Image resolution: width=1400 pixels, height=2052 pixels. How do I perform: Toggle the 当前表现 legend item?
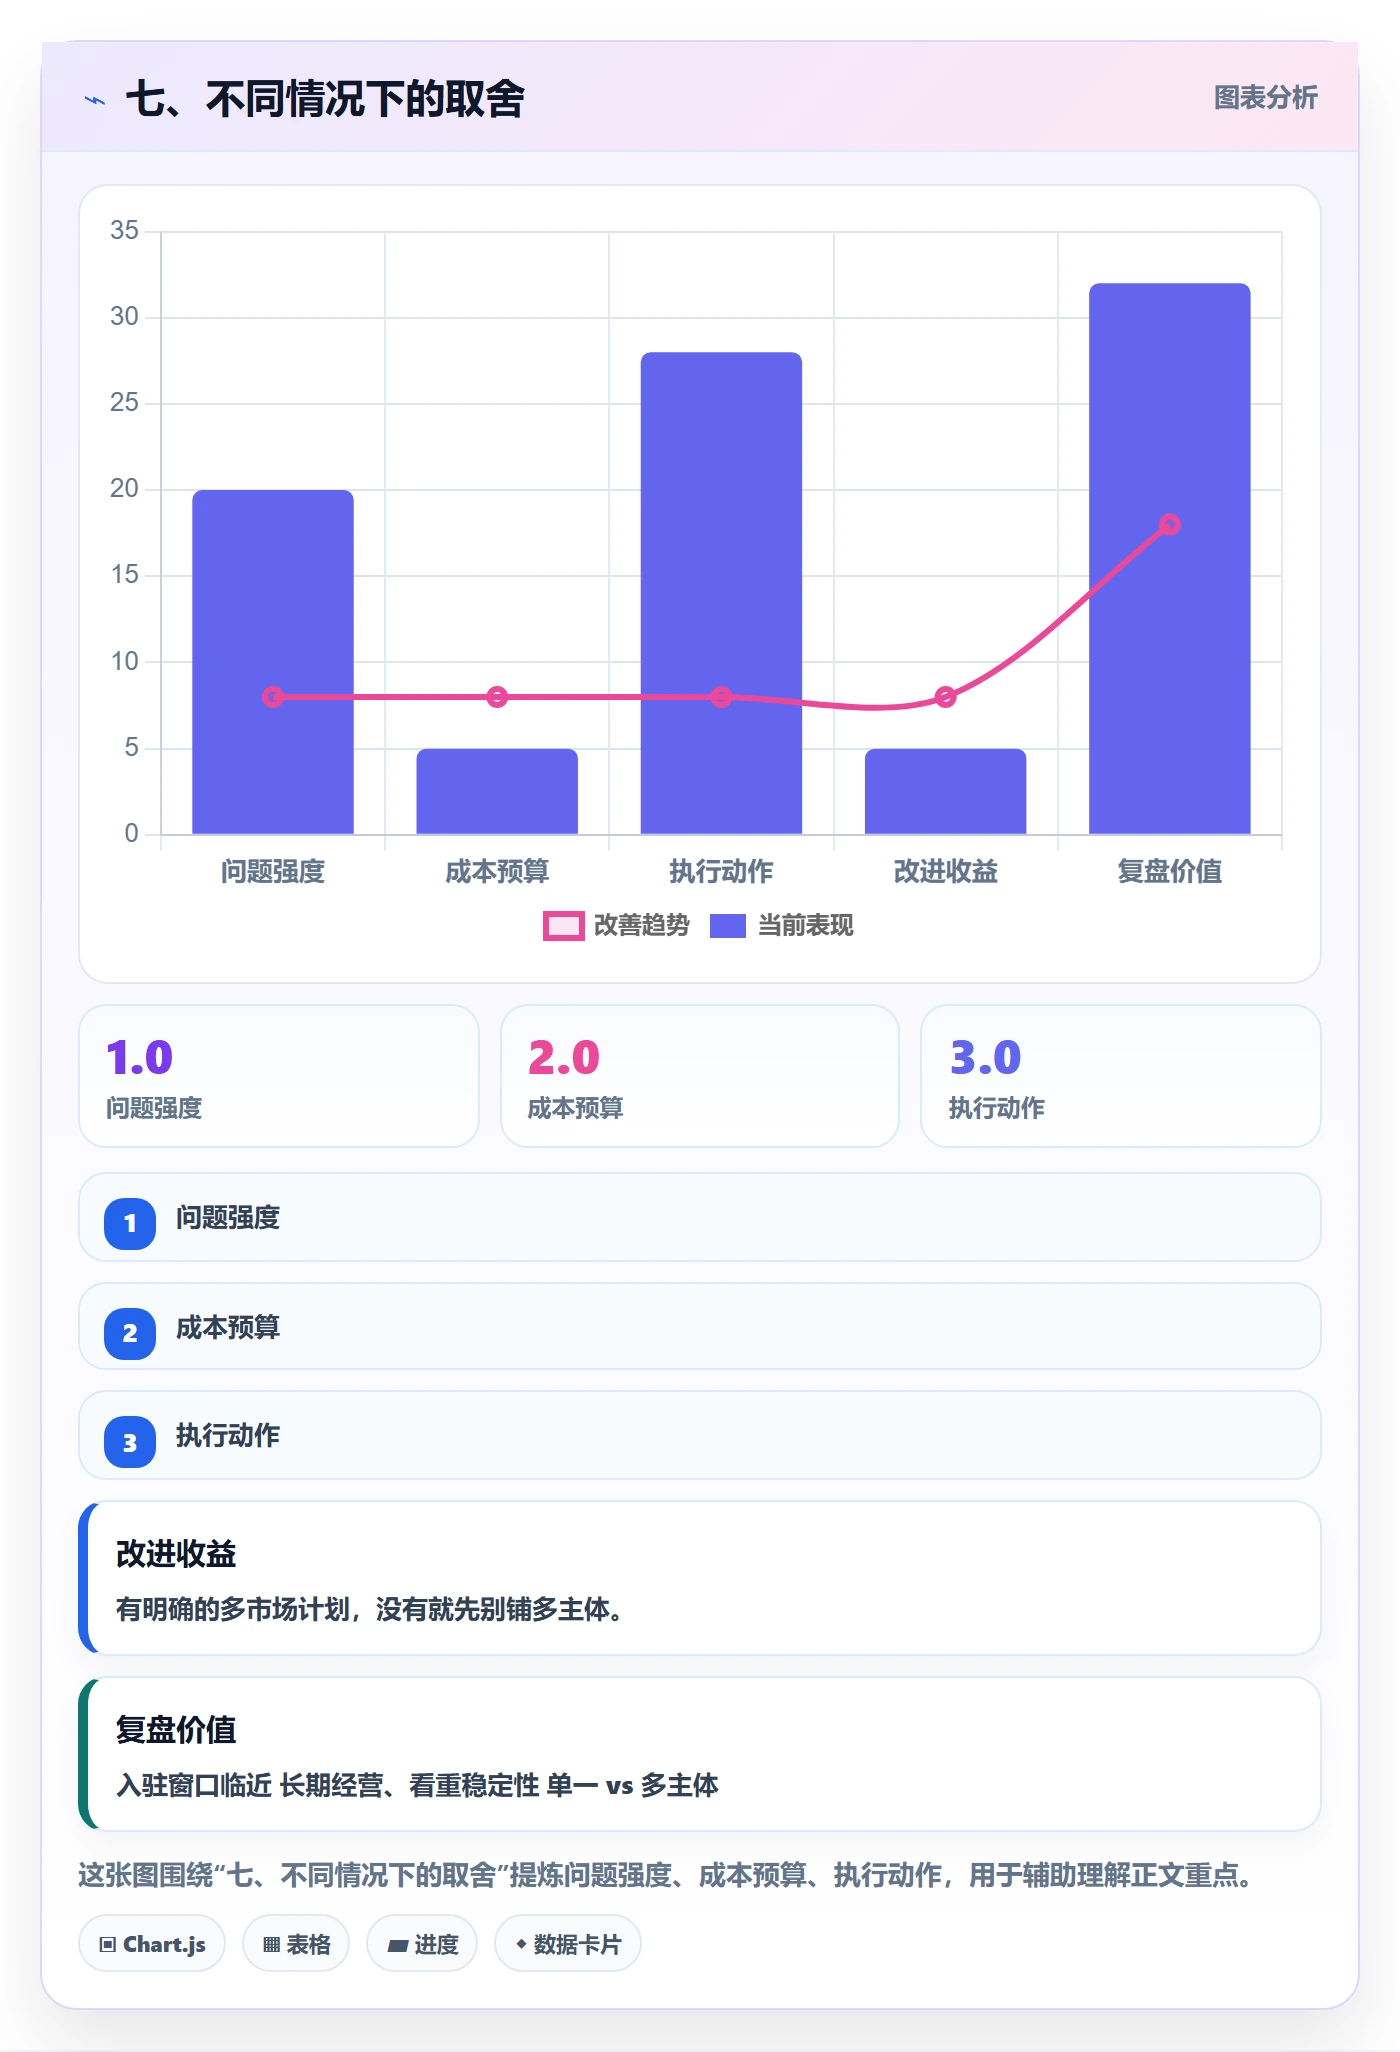[x=781, y=925]
